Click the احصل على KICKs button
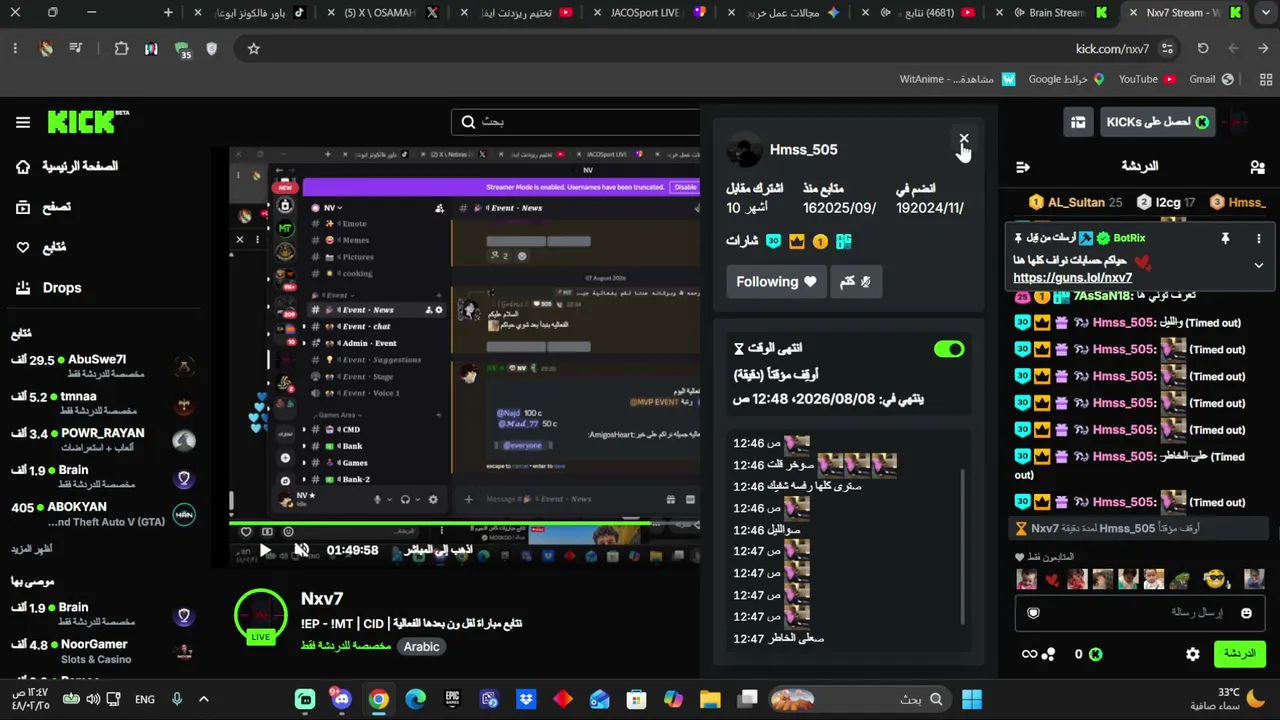1280x720 pixels. [1158, 122]
